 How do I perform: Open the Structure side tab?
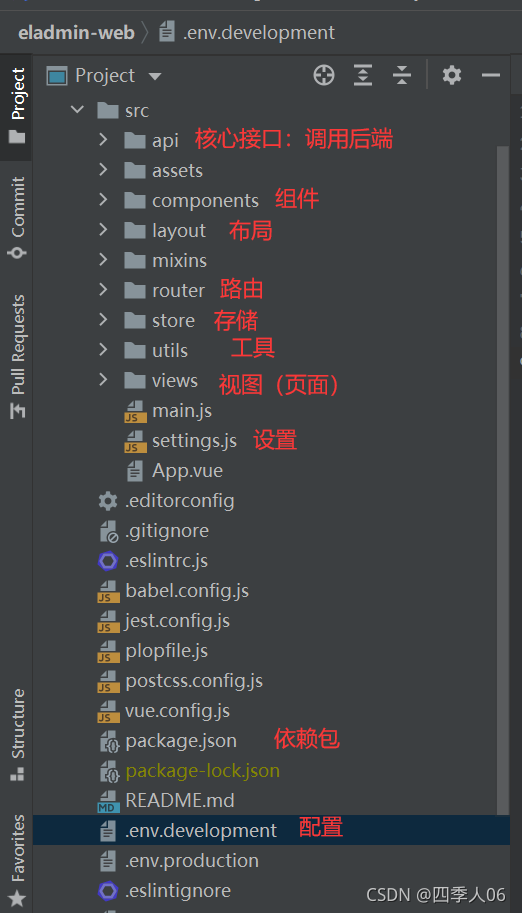tap(17, 735)
